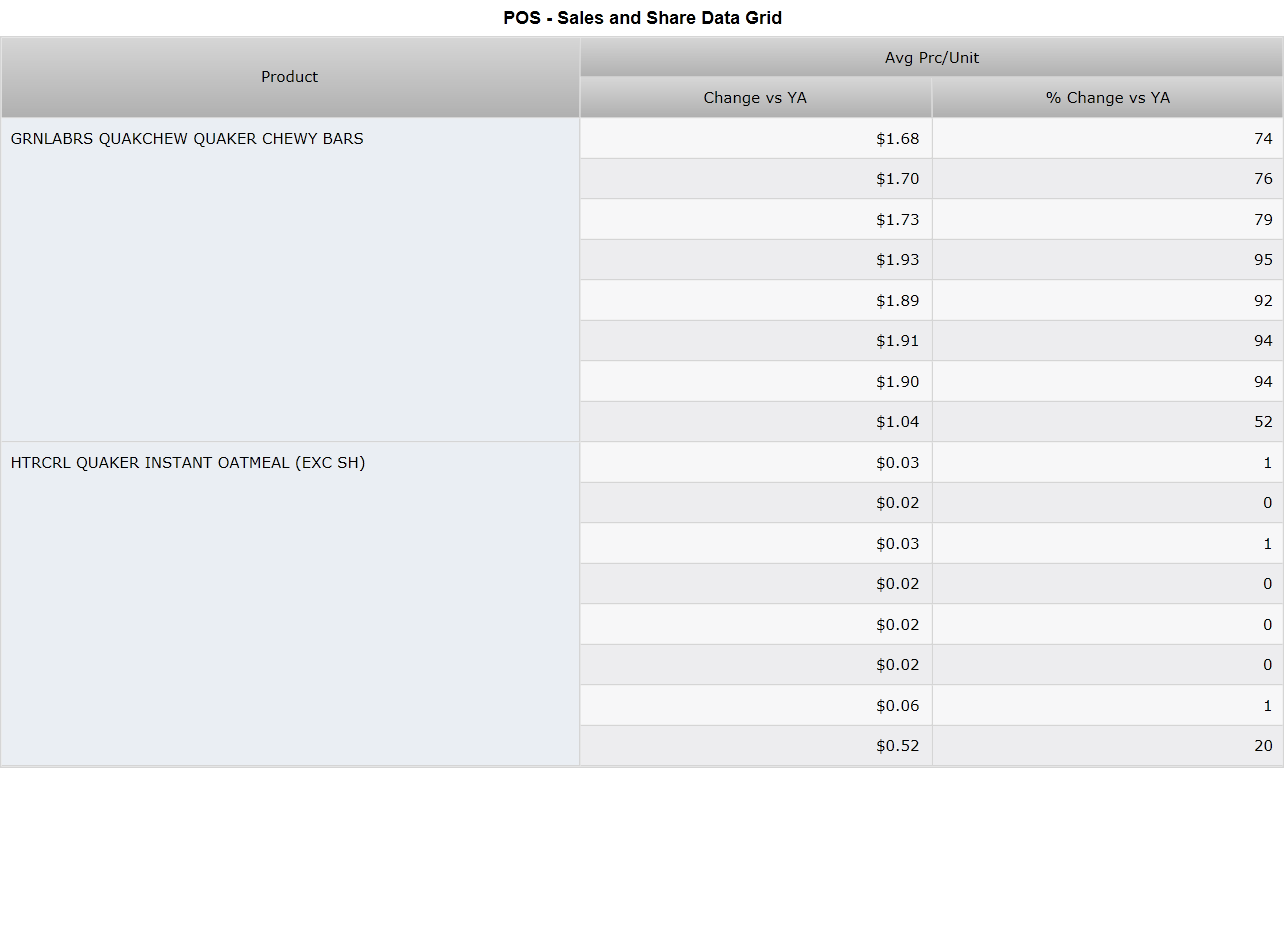The width and height of the screenshot is (1284, 946).
Task: Select the HTRCRL QUAKER INSTANT OATMEAL product row
Action: [x=290, y=604]
